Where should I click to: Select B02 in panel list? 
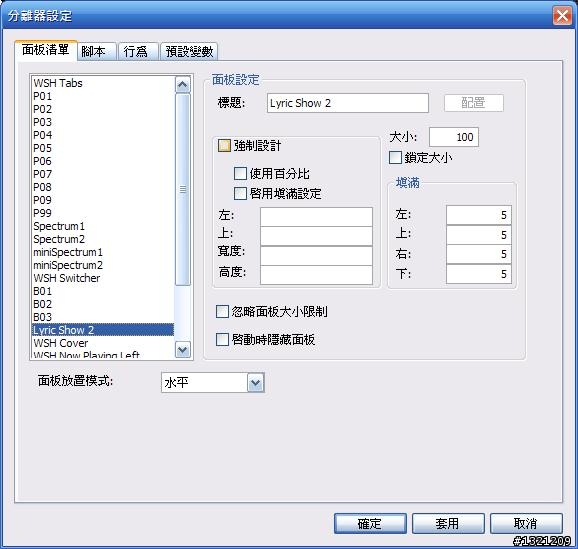(x=103, y=304)
